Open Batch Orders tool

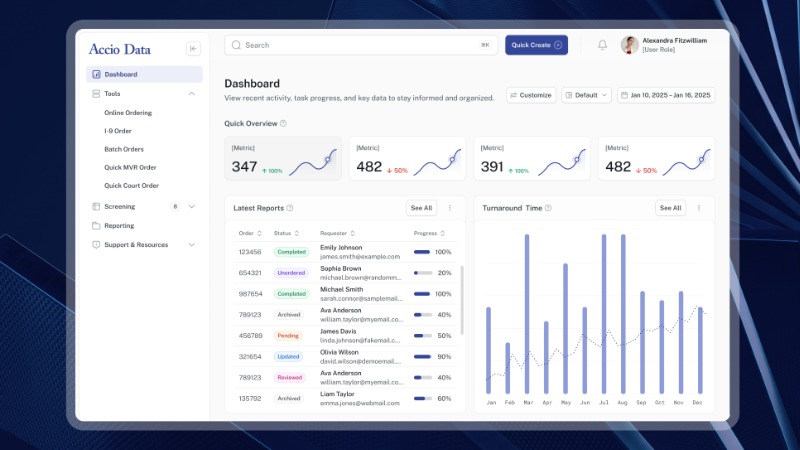[124, 149]
